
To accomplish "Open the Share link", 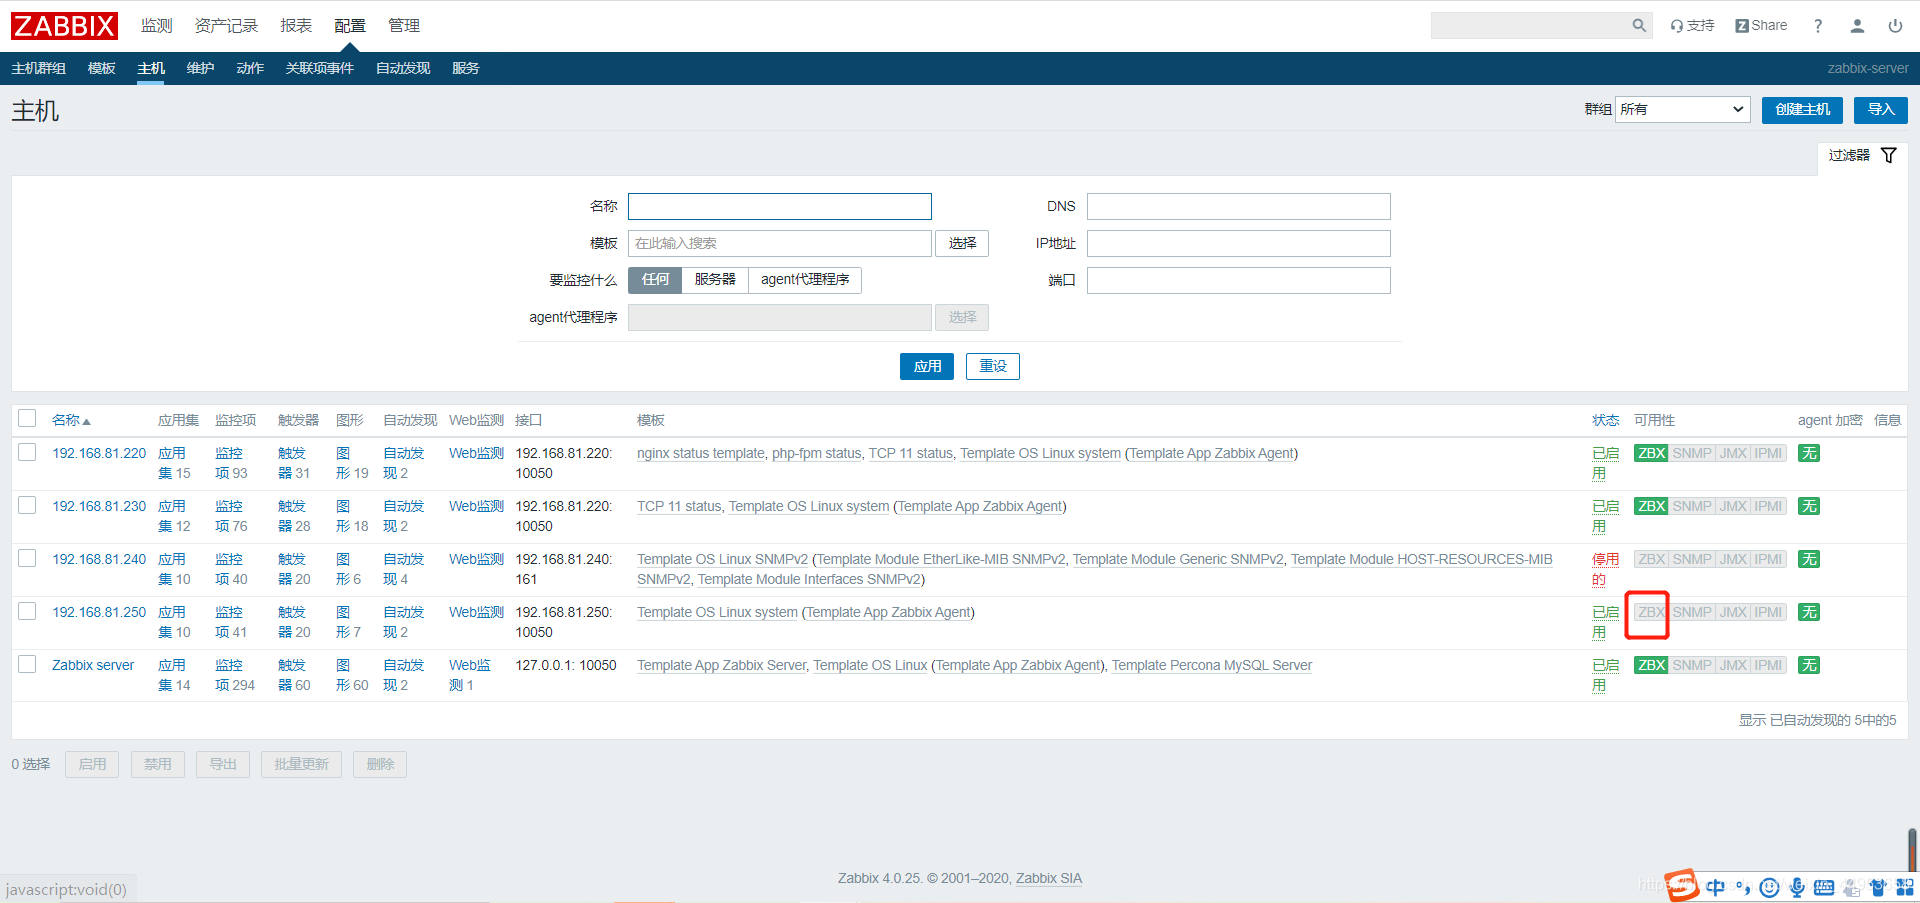I will [x=1761, y=26].
